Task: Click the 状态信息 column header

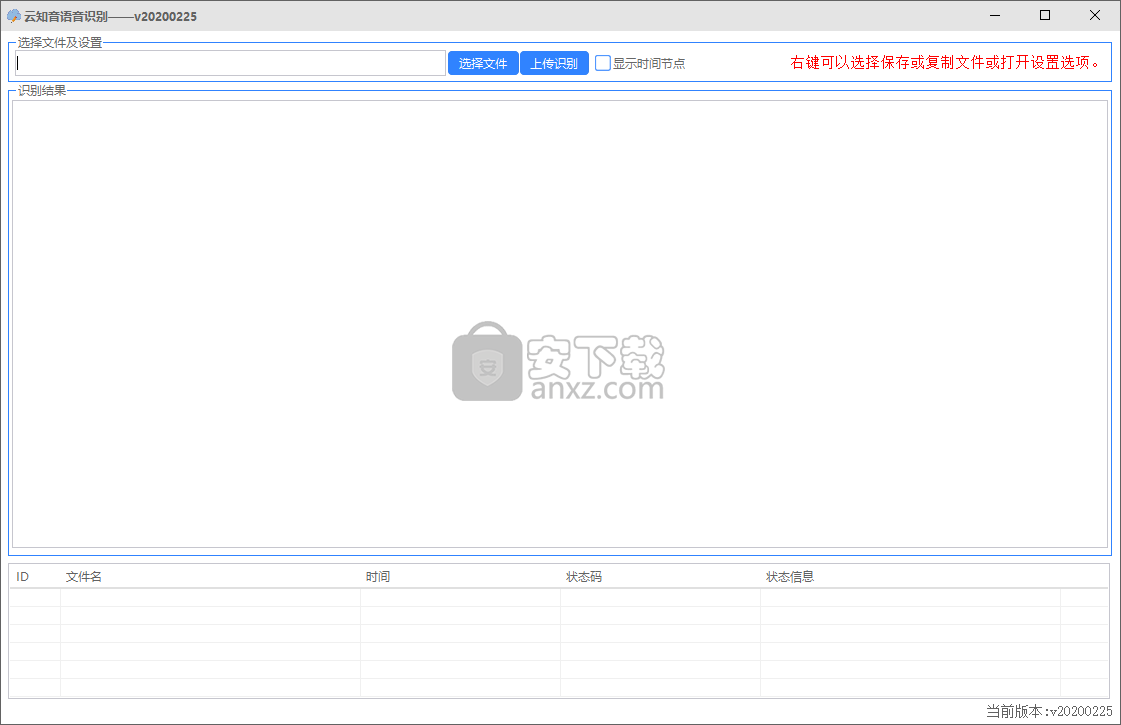Action: [911, 577]
